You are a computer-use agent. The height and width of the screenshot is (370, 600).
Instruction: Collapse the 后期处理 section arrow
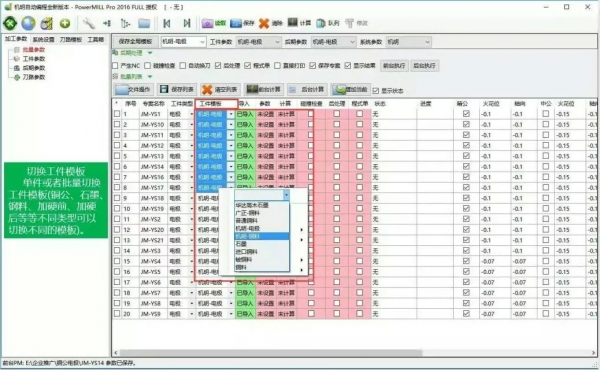[150, 53]
